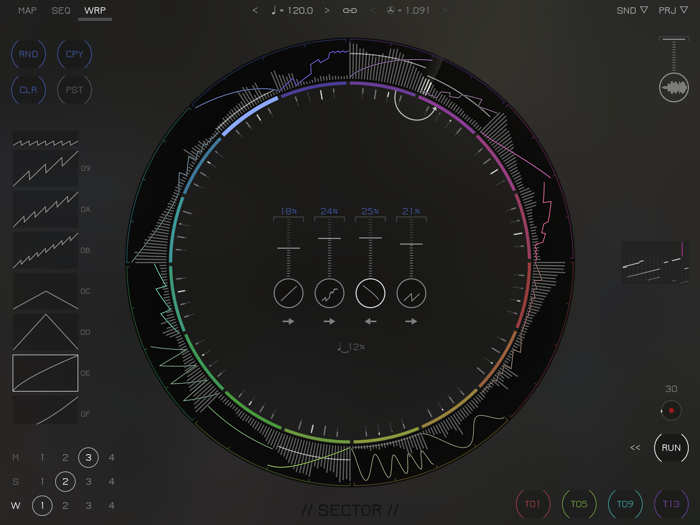Viewport: 700px width, 525px height.
Task: Click the sawtooth curve icon
Action: (x=411, y=293)
